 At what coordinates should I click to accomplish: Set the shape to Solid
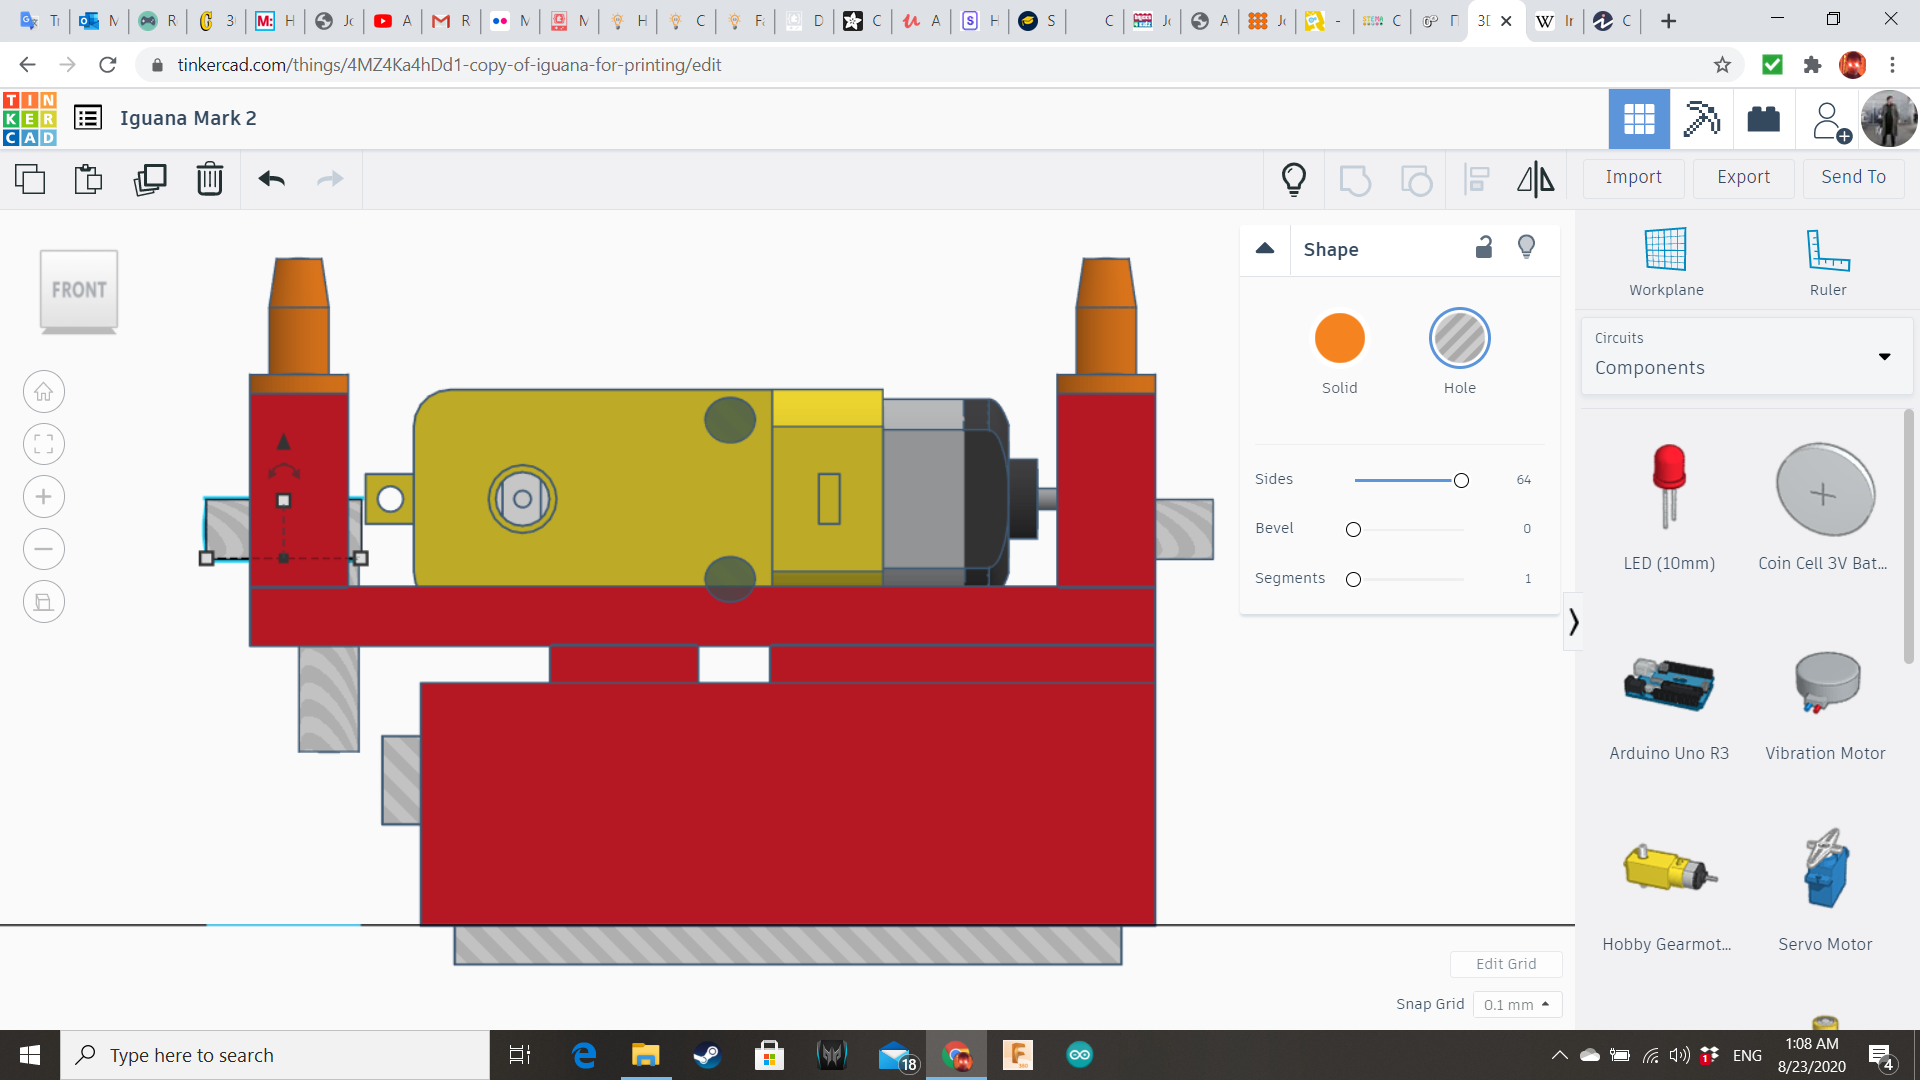point(1339,339)
